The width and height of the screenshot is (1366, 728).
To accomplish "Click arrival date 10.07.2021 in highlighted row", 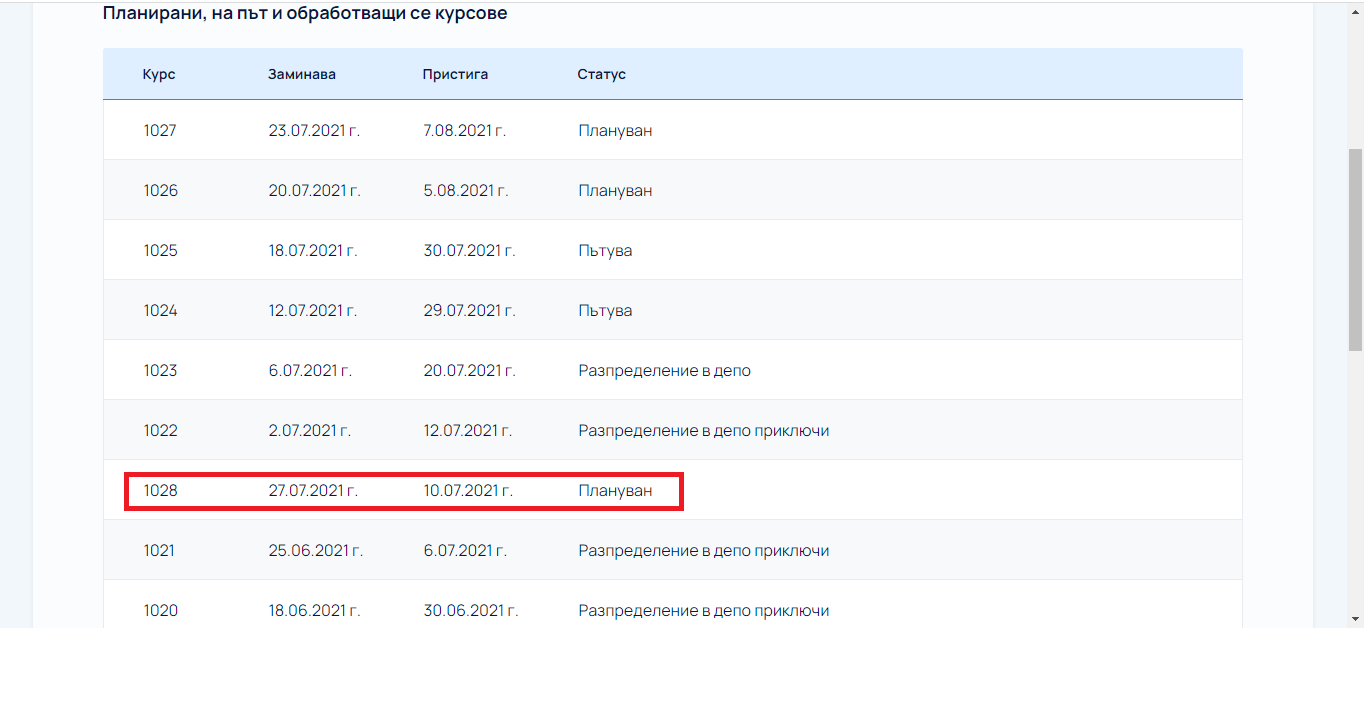I will (468, 490).
